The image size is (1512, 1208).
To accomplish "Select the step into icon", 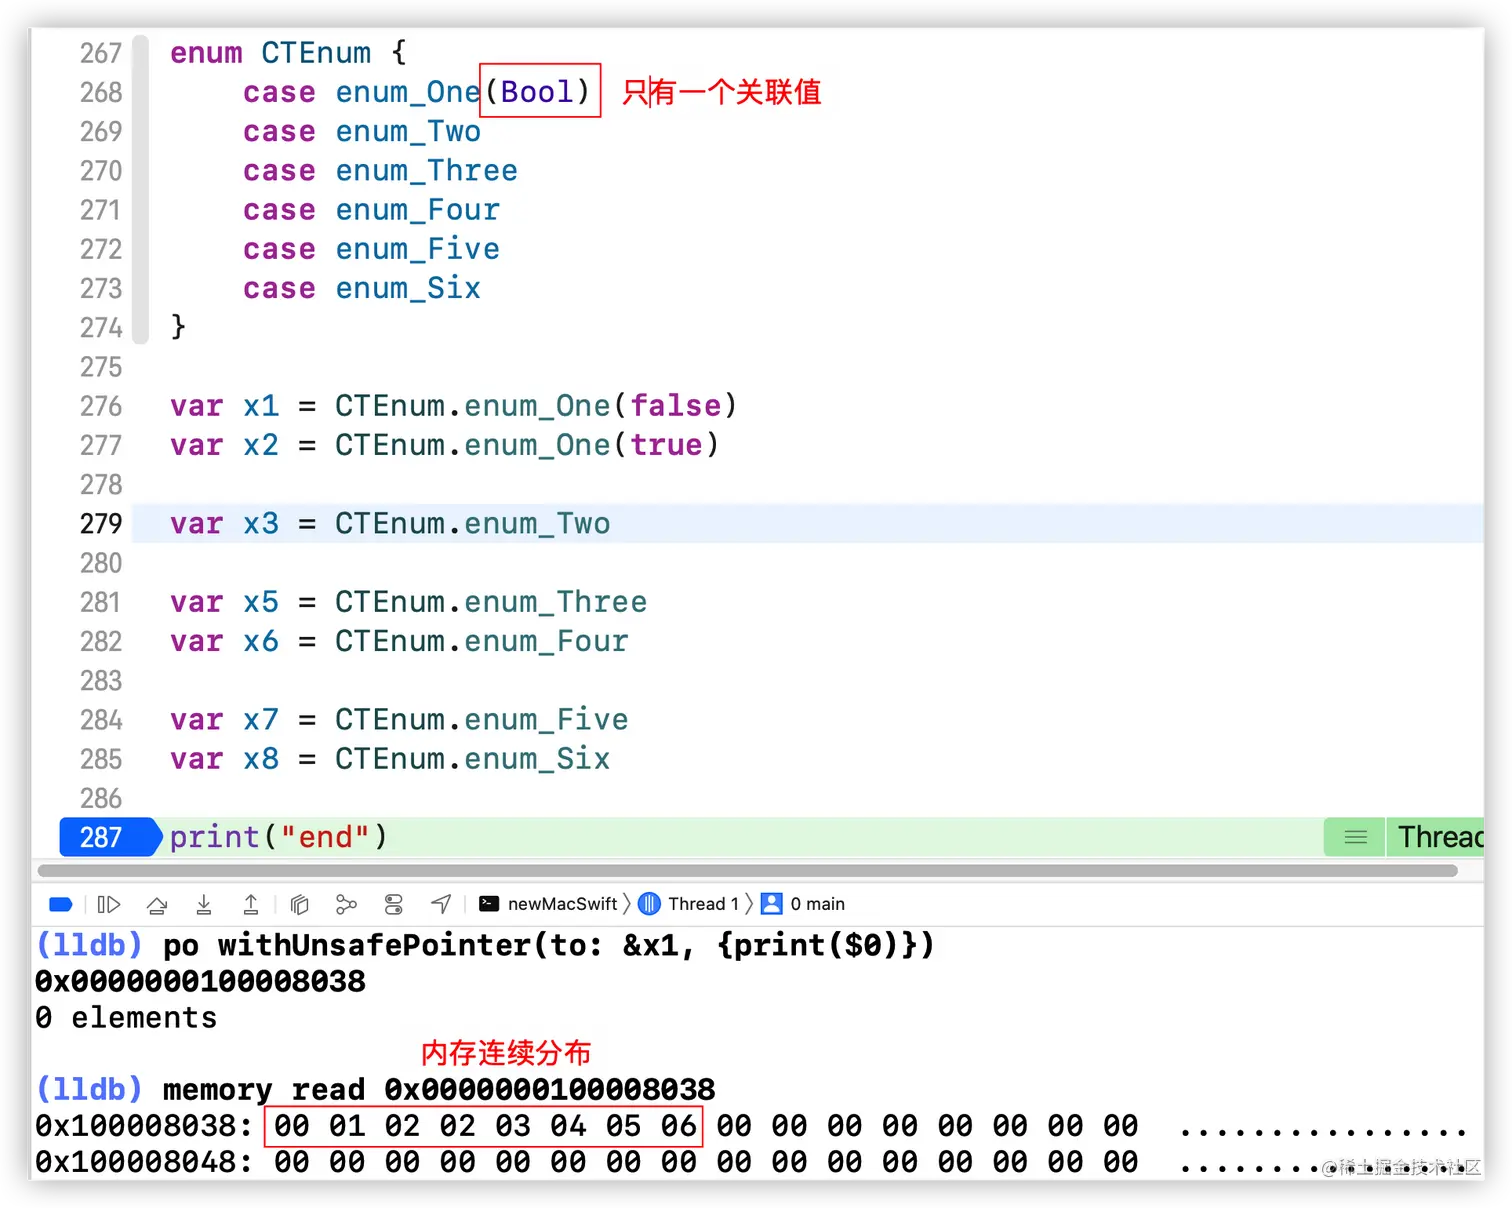I will click(204, 903).
